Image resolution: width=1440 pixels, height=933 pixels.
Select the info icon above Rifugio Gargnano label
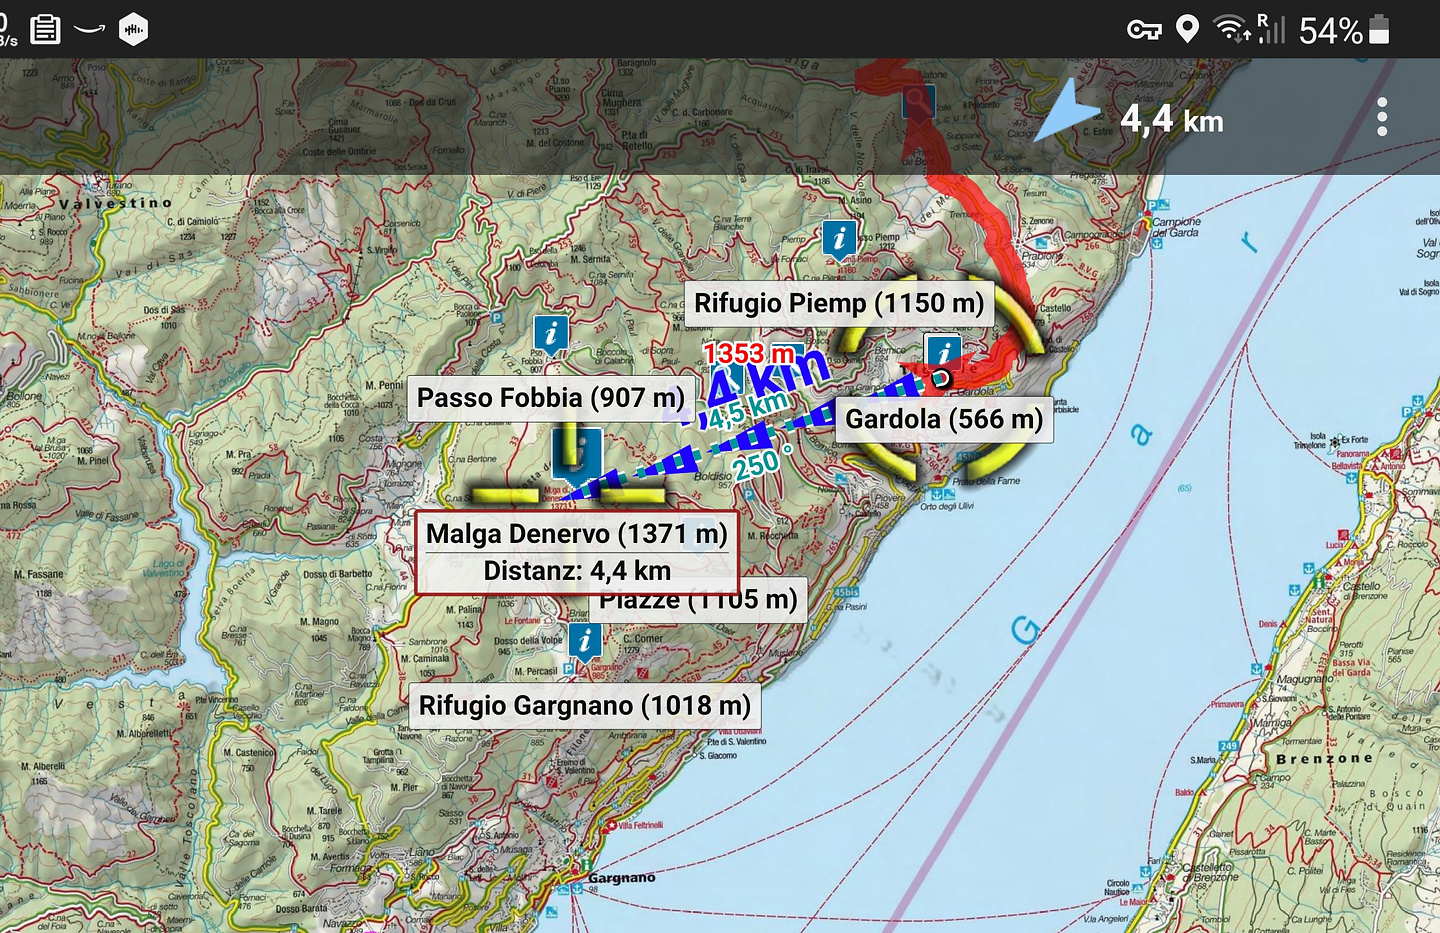tap(585, 641)
